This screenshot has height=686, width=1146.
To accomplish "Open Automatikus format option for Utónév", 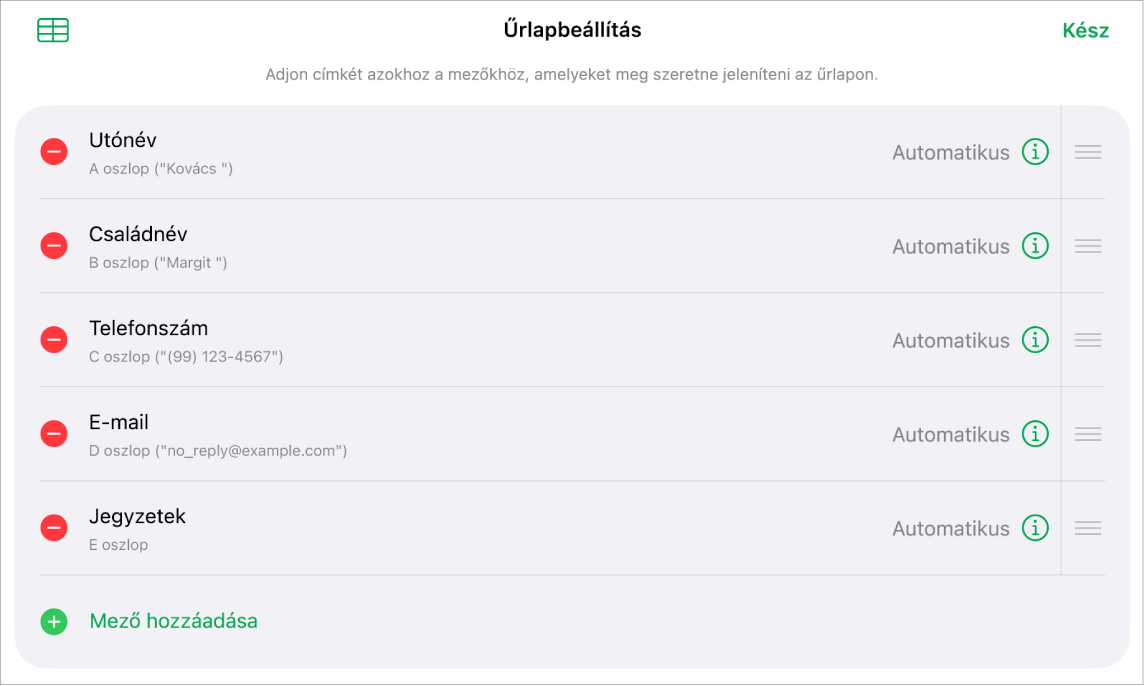I will pos(950,153).
